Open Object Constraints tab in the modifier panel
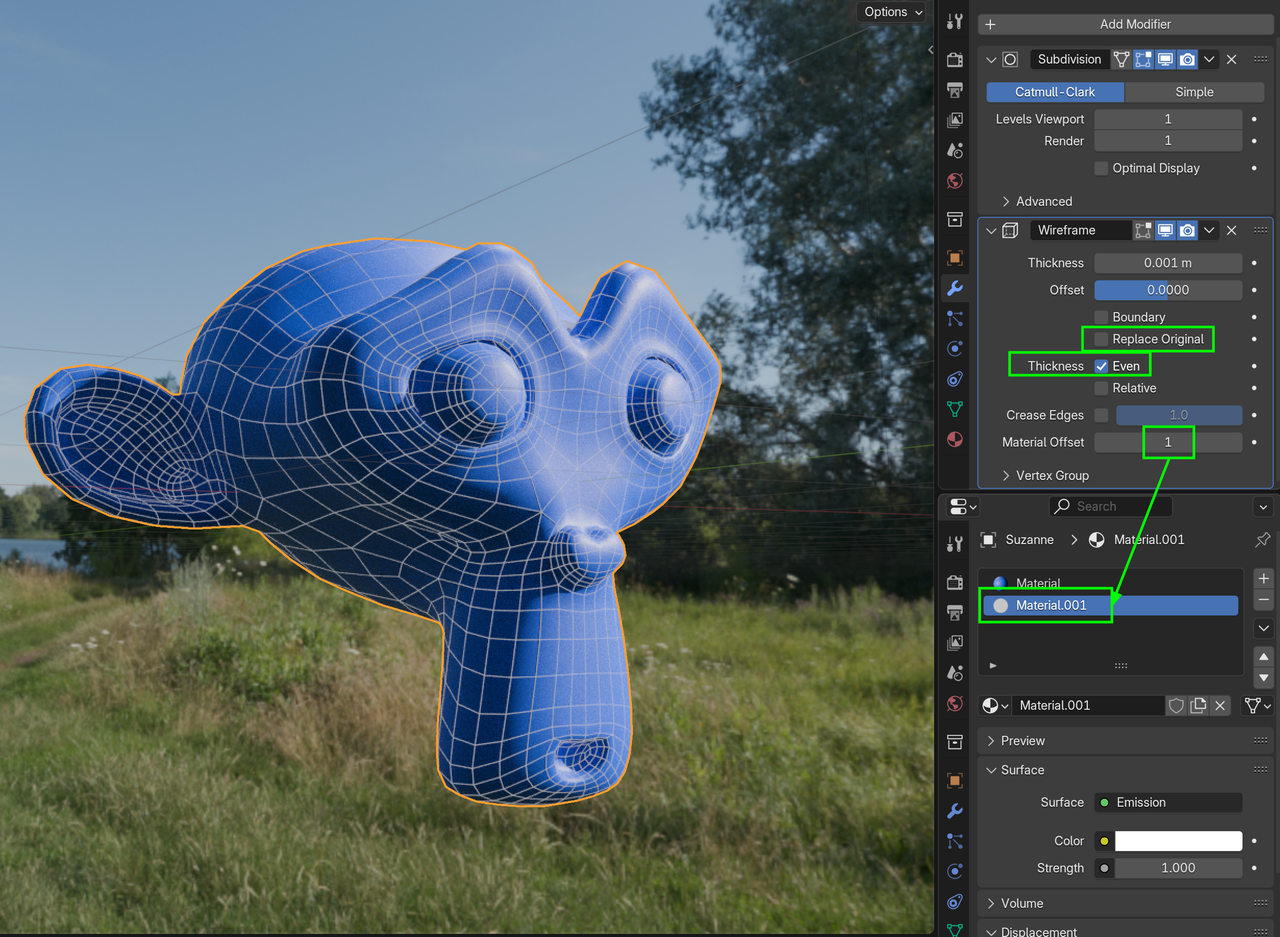Image resolution: width=1280 pixels, height=937 pixels. (955, 379)
